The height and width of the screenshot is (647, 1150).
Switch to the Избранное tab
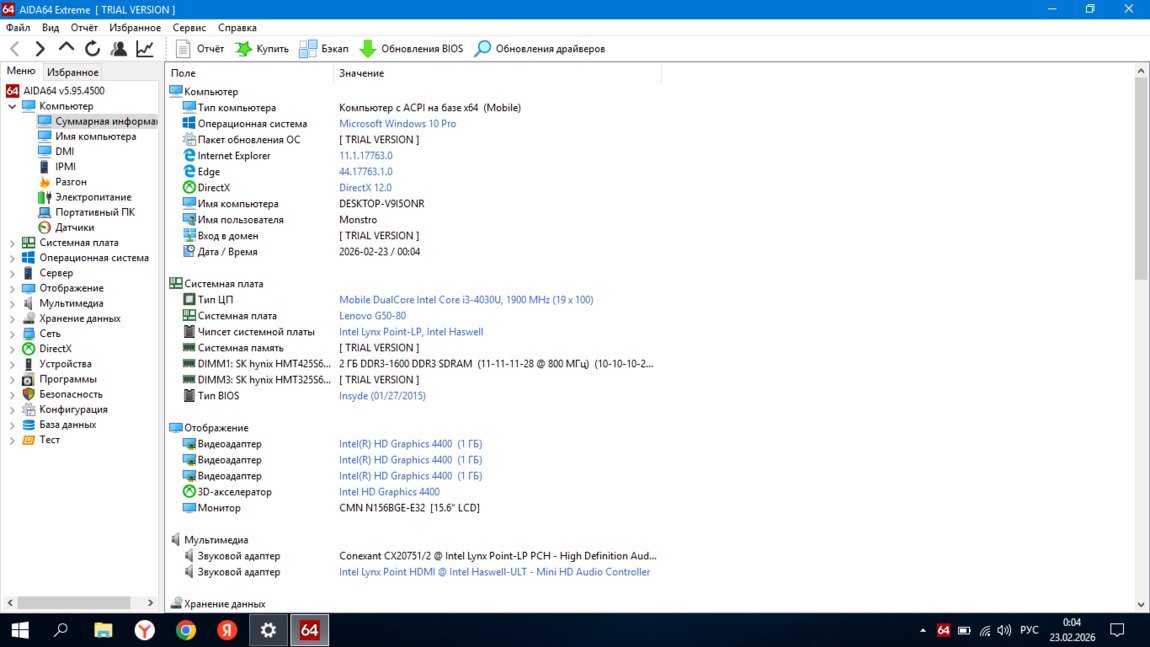pyautogui.click(x=72, y=72)
